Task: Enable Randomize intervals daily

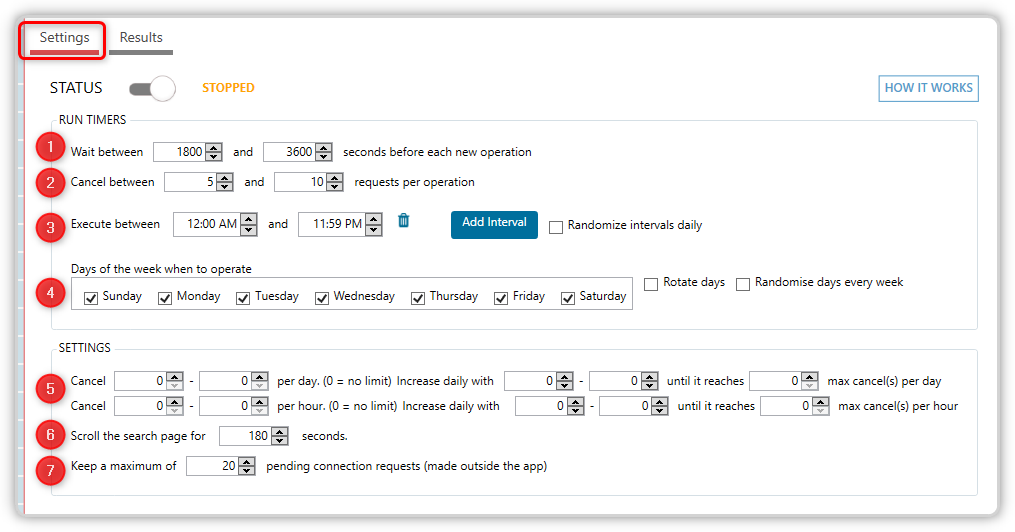Action: [x=555, y=227]
